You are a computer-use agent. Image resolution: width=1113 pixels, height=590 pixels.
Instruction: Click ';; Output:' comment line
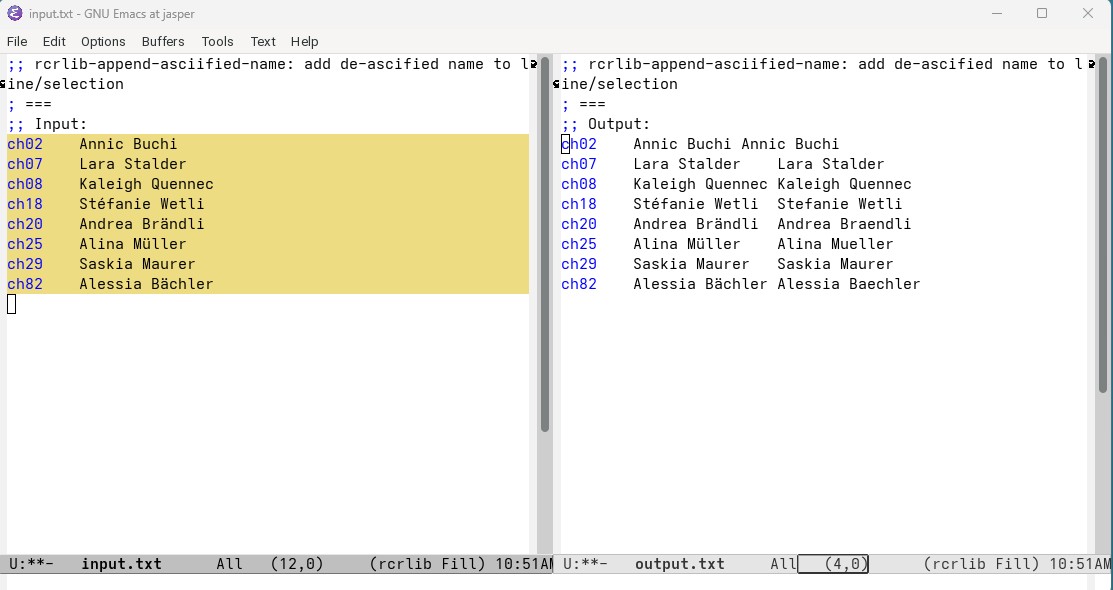605,124
